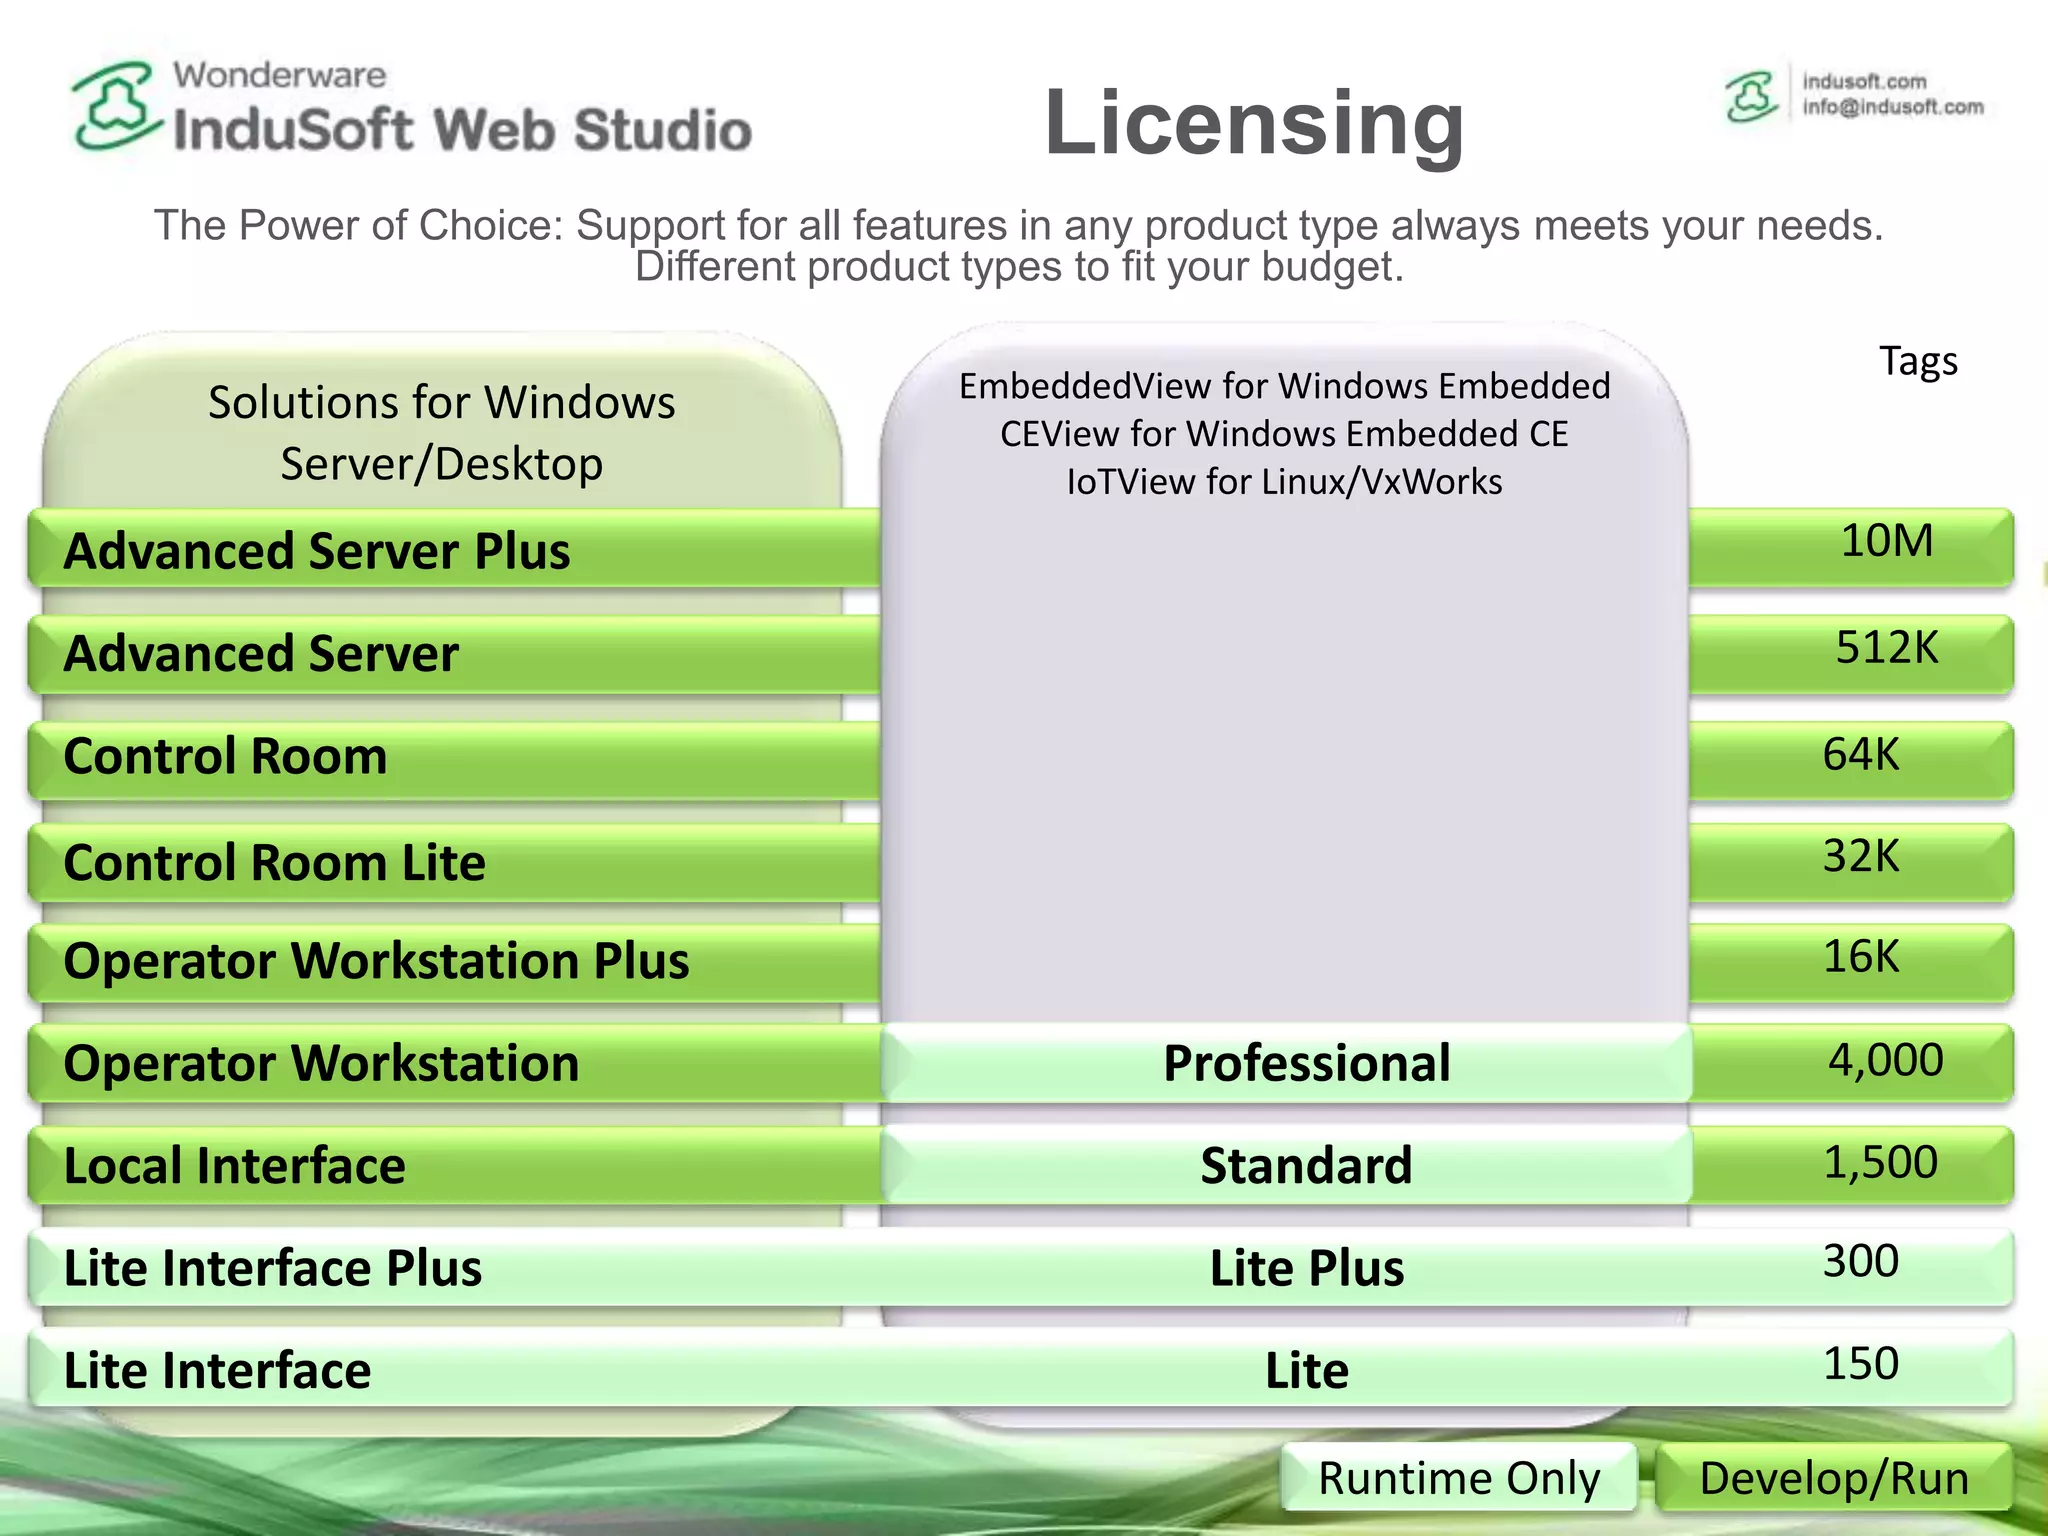2048x1536 pixels.
Task: Click 'EmbeddedView for Windows Embedded' text
Action: pos(1285,386)
